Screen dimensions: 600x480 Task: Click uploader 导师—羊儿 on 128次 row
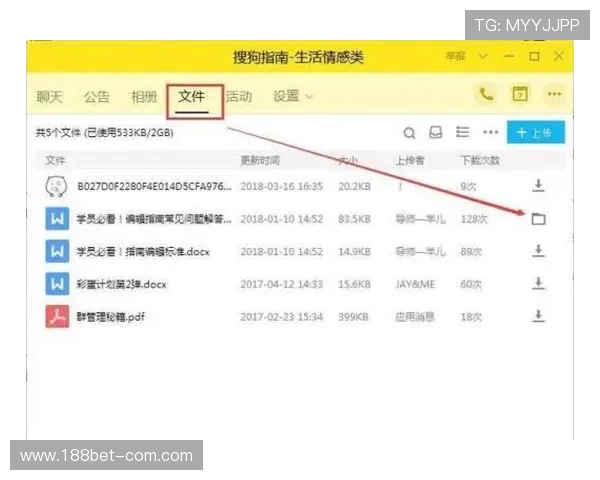pos(420,219)
